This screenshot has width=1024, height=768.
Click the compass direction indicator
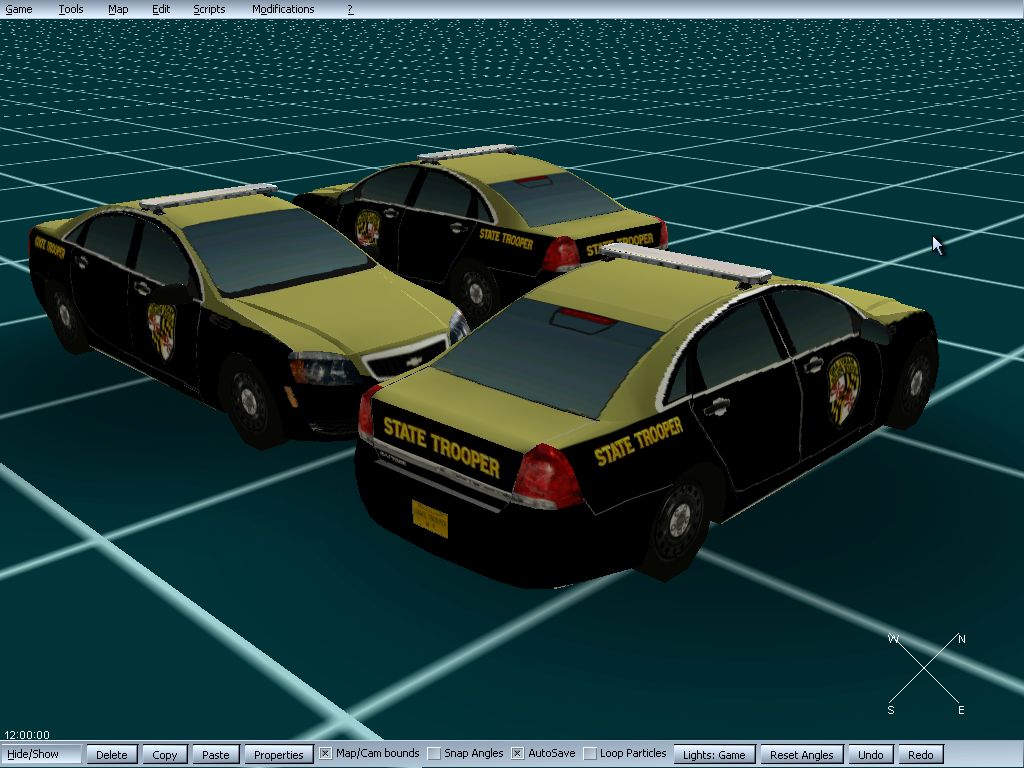point(926,674)
